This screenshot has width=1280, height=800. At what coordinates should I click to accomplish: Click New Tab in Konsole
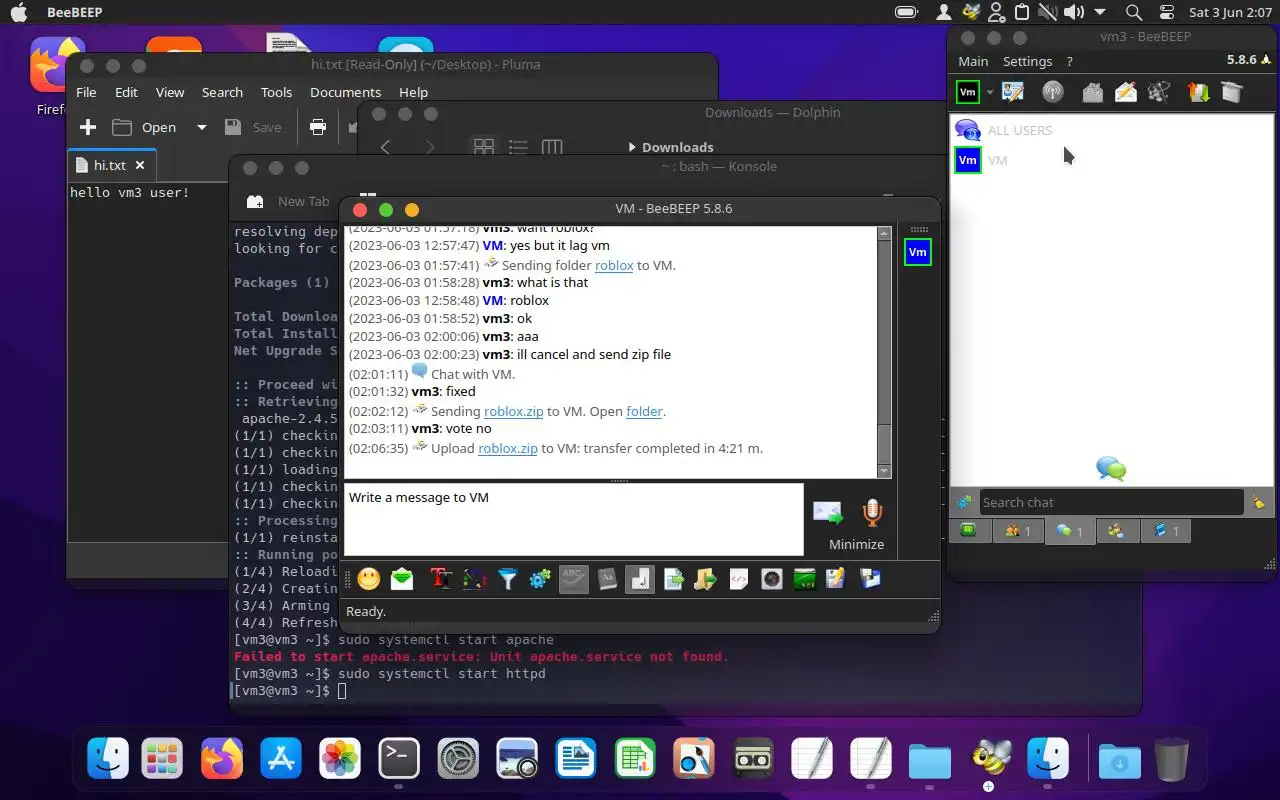click(288, 201)
